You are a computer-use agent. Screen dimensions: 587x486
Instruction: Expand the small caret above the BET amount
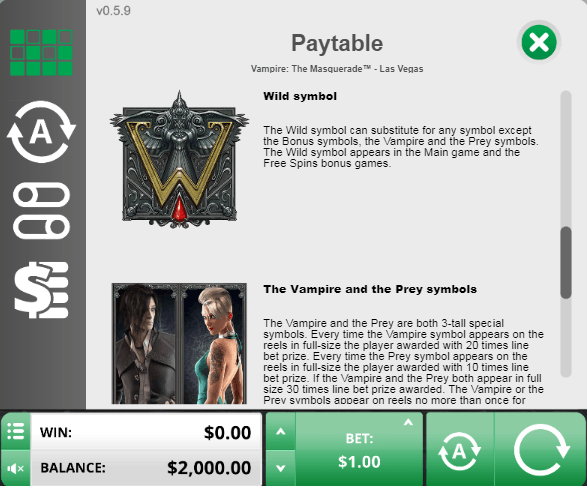coord(408,423)
